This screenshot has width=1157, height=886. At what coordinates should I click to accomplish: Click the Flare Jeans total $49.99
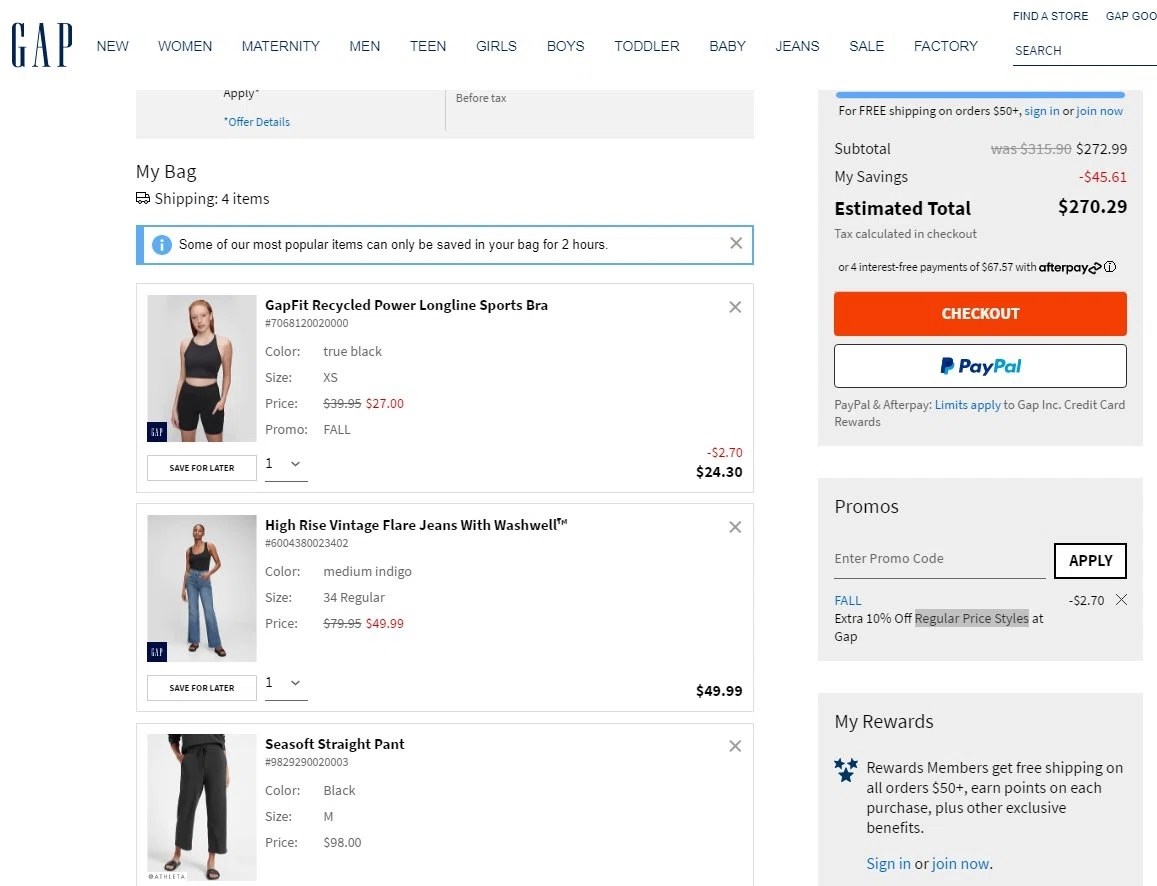click(719, 691)
